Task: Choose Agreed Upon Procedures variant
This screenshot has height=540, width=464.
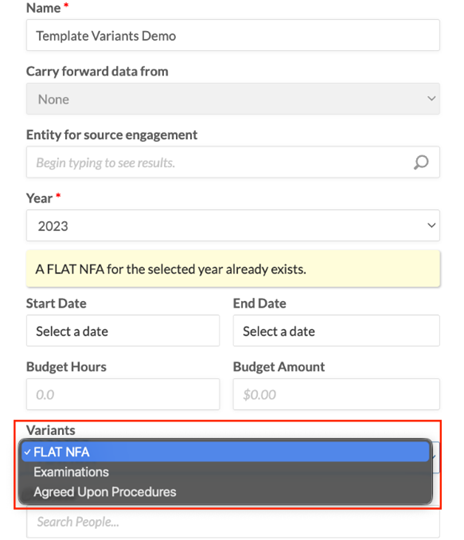Action: pos(226,492)
